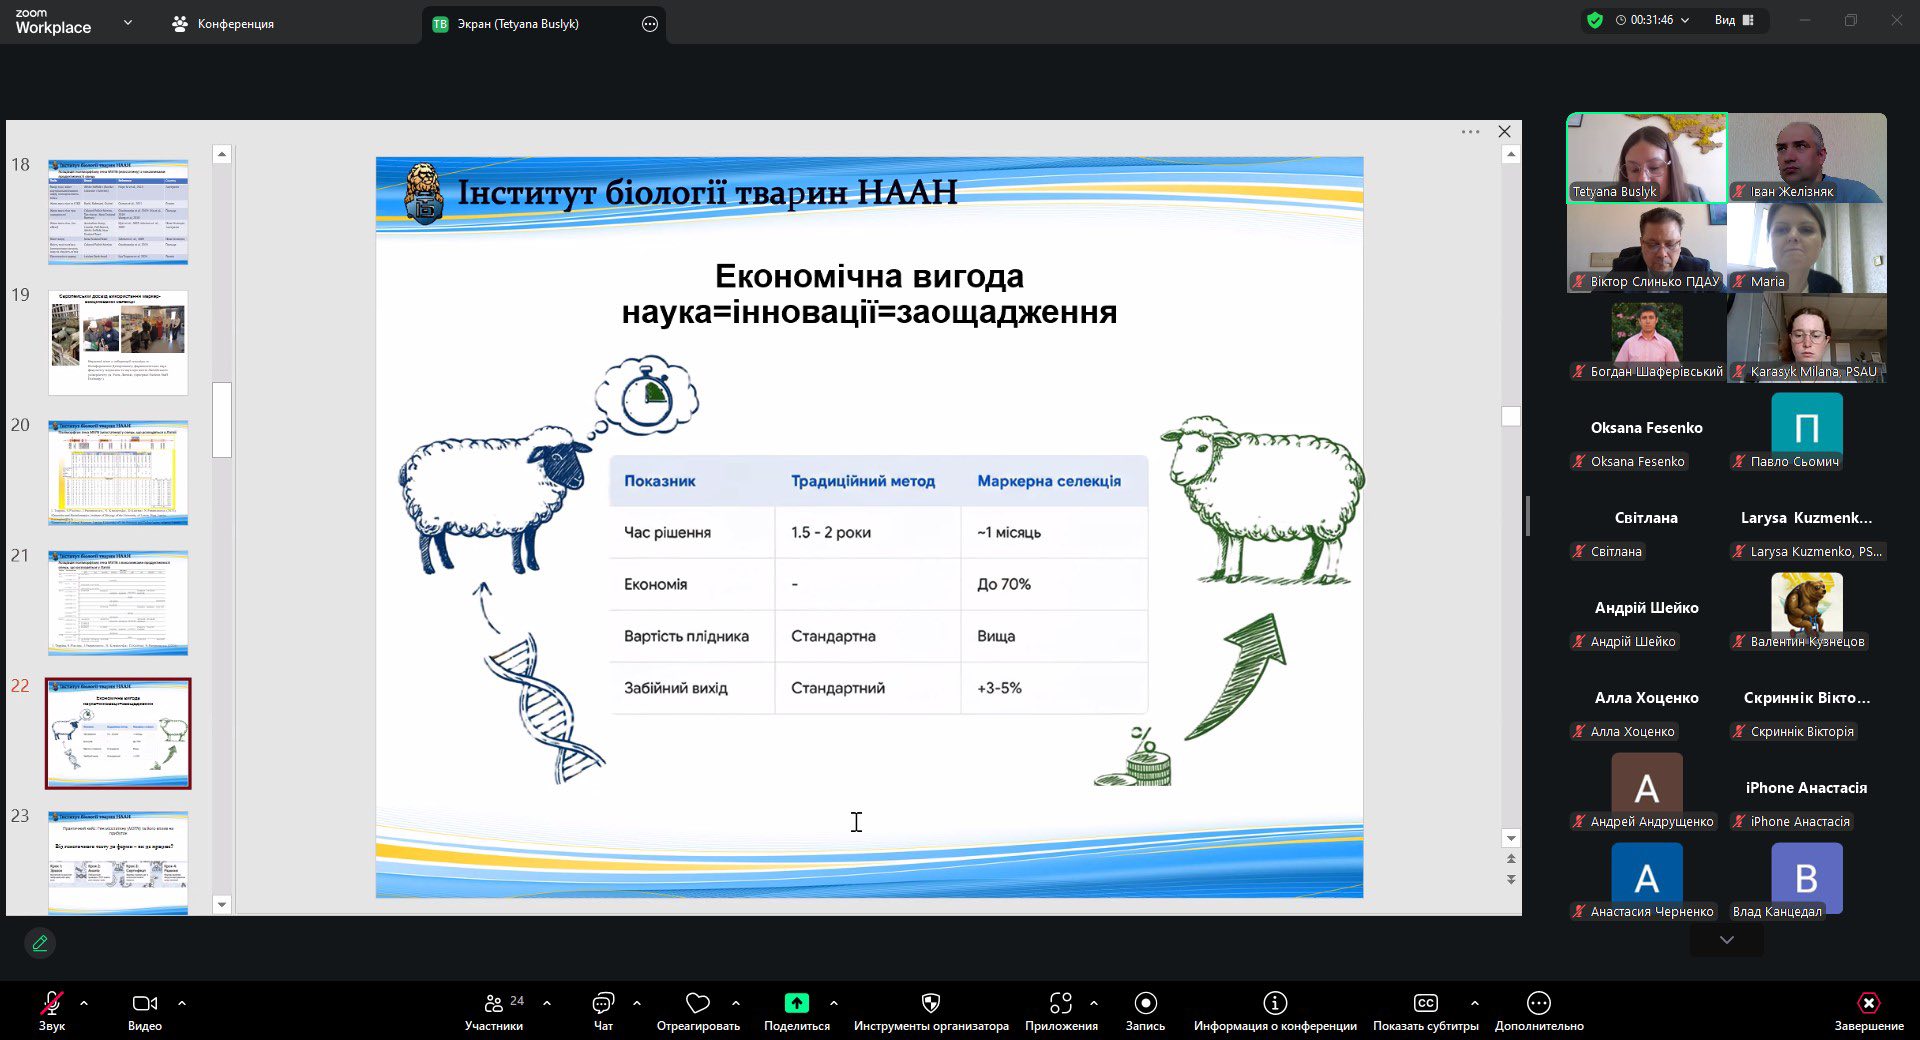
Task: Click the green Share screen button
Action: (x=796, y=1004)
